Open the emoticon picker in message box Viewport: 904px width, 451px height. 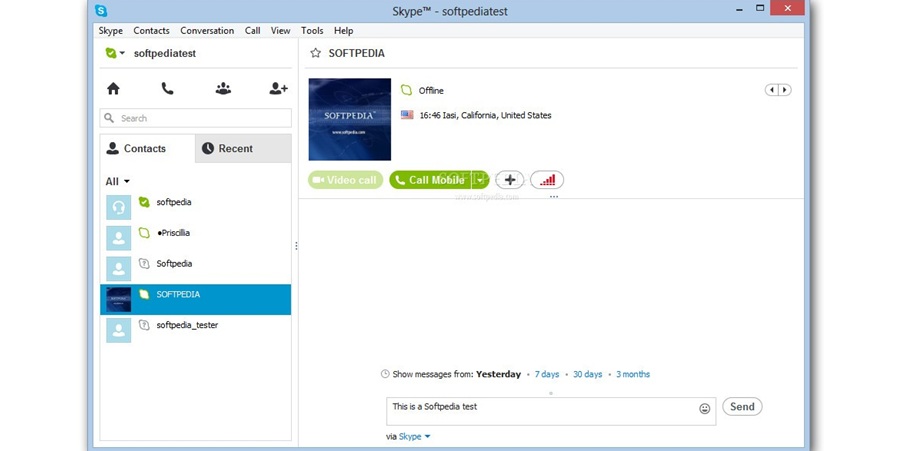click(705, 408)
